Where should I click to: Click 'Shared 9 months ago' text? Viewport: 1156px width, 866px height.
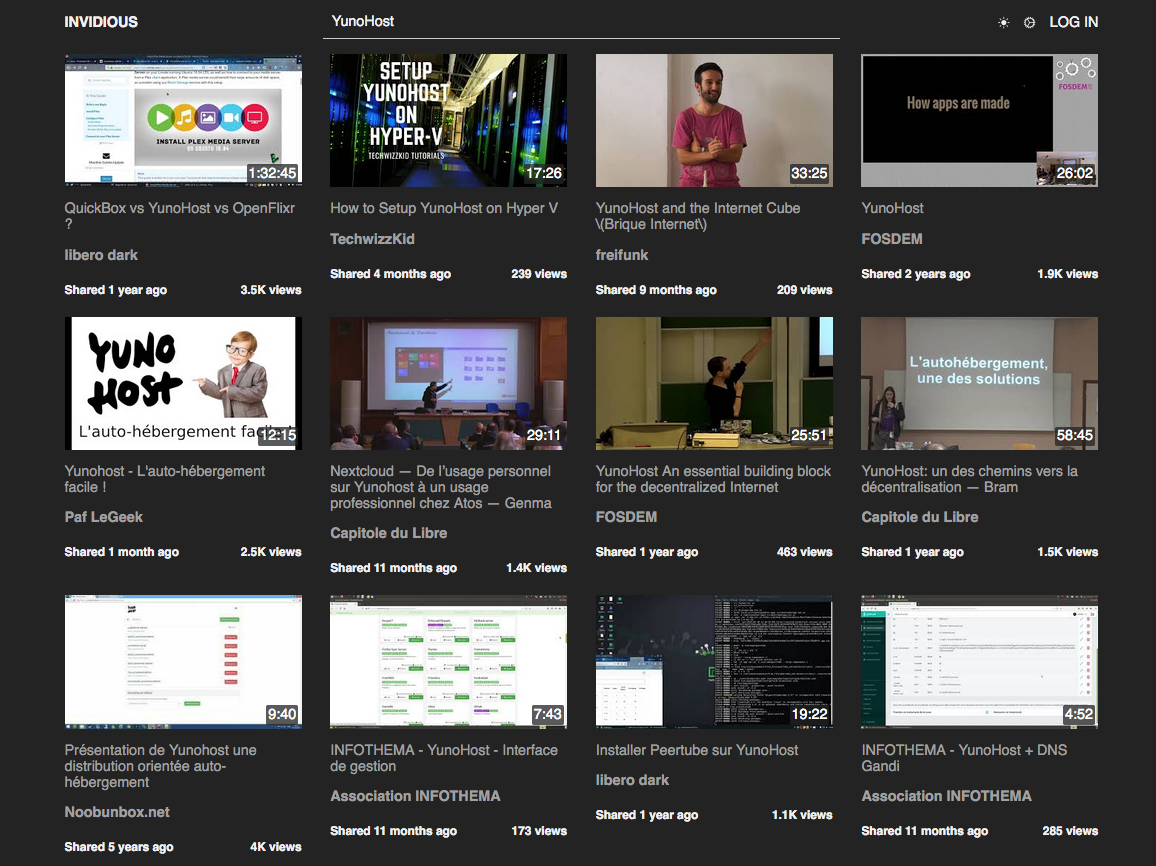[655, 290]
